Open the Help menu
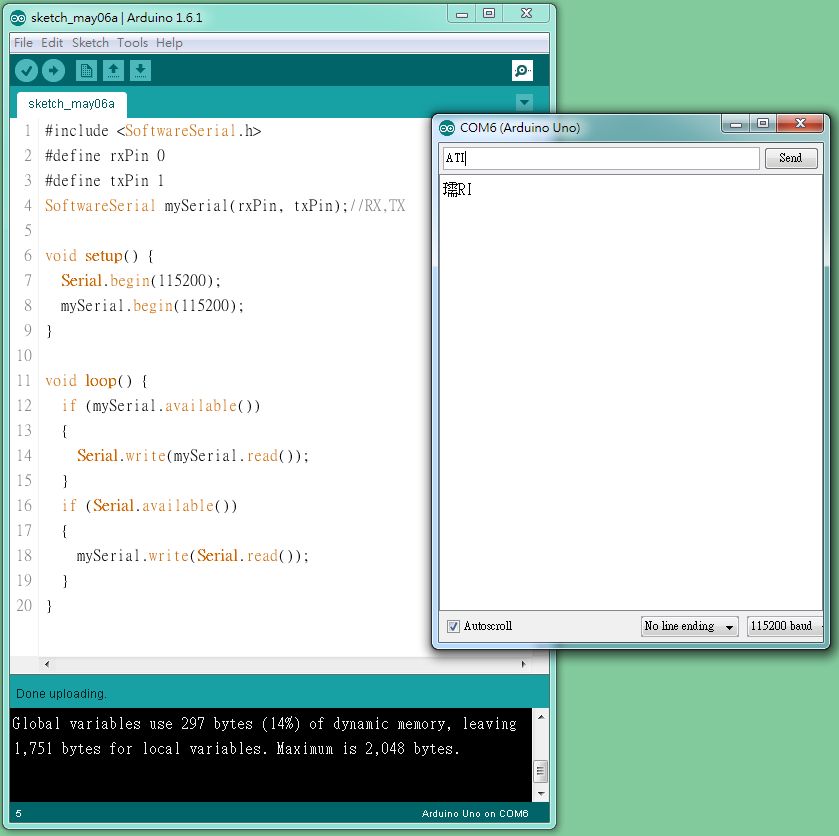 coord(169,43)
